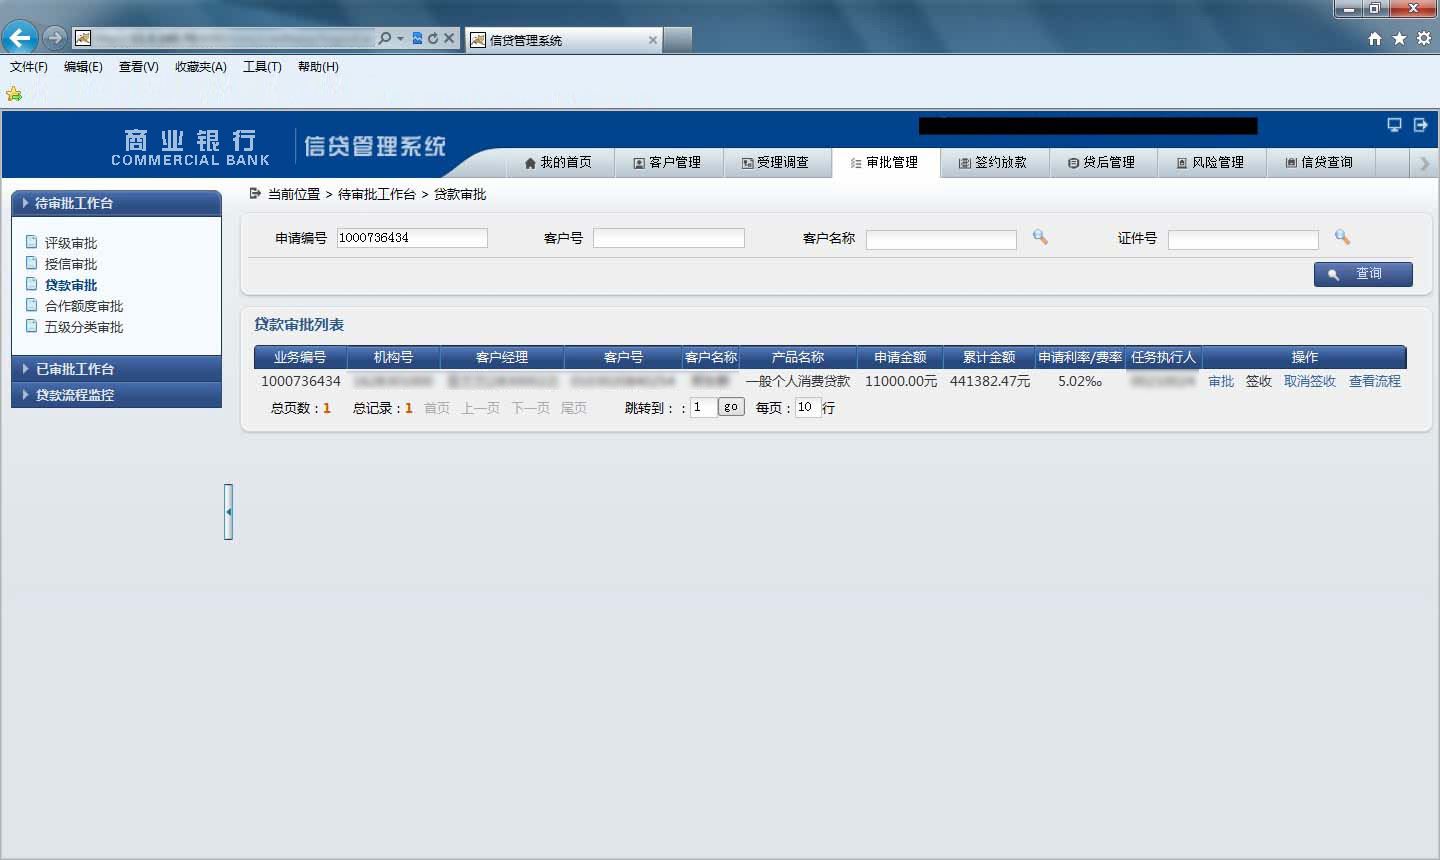The height and width of the screenshot is (860, 1440).
Task: Click 查看流程 link in operations column
Action: coord(1375,381)
